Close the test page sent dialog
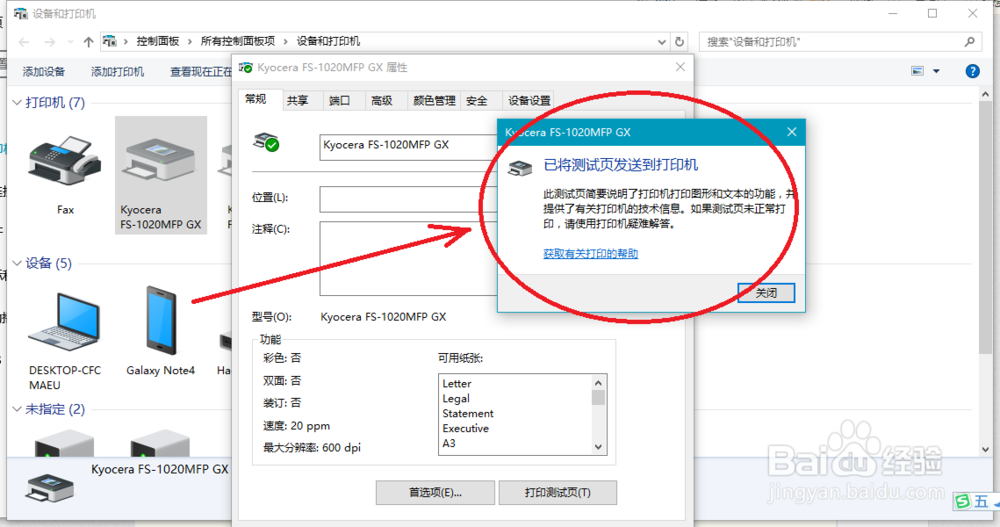This screenshot has height=527, width=1000. (x=791, y=132)
